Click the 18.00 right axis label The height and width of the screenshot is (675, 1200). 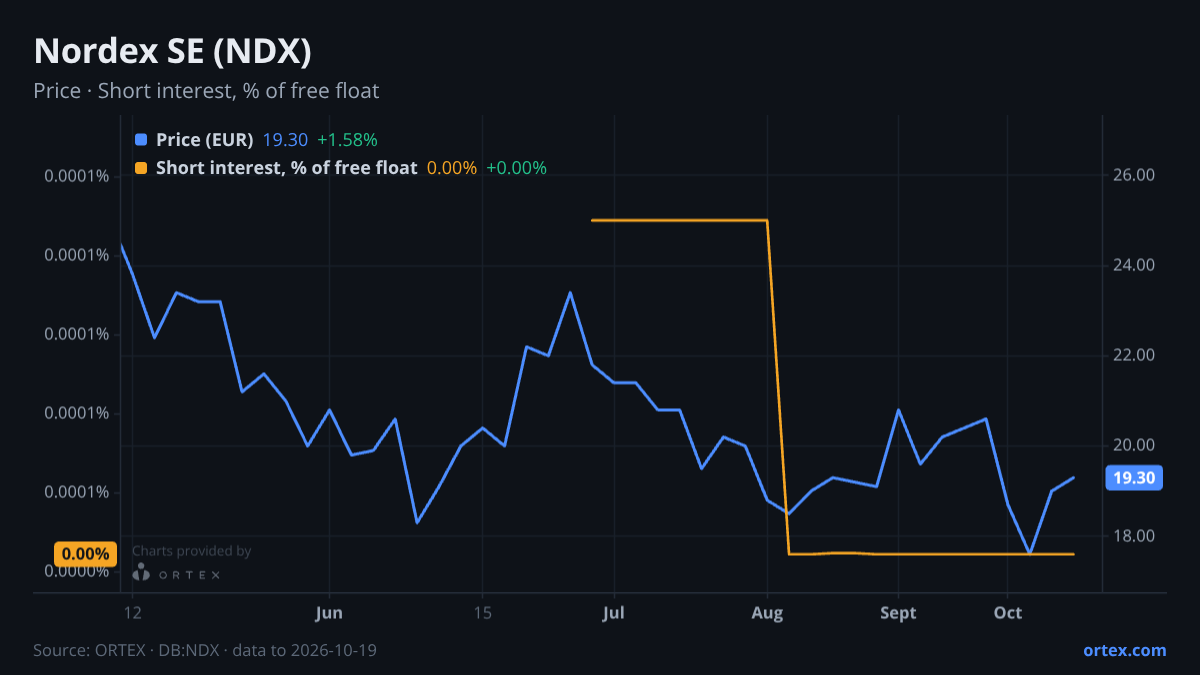pos(1134,536)
